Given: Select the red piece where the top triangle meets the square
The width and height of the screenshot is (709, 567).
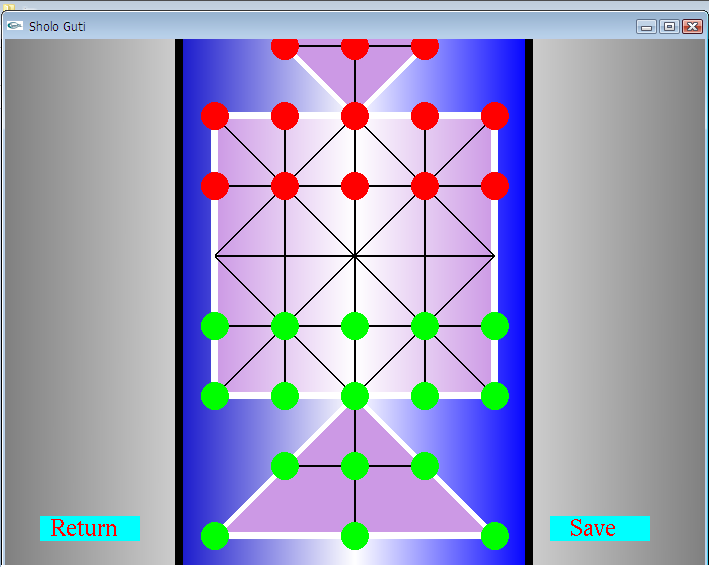Looking at the screenshot, I should [355, 116].
